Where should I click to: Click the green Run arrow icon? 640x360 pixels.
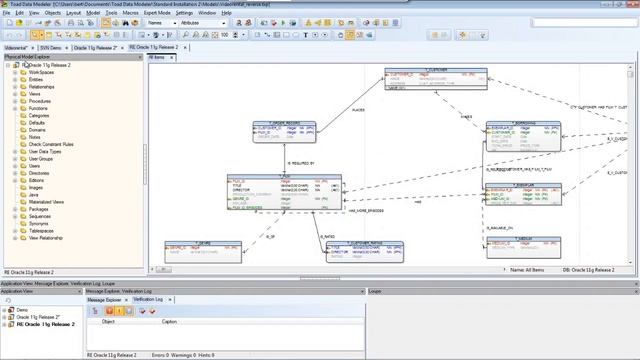(x=283, y=23)
